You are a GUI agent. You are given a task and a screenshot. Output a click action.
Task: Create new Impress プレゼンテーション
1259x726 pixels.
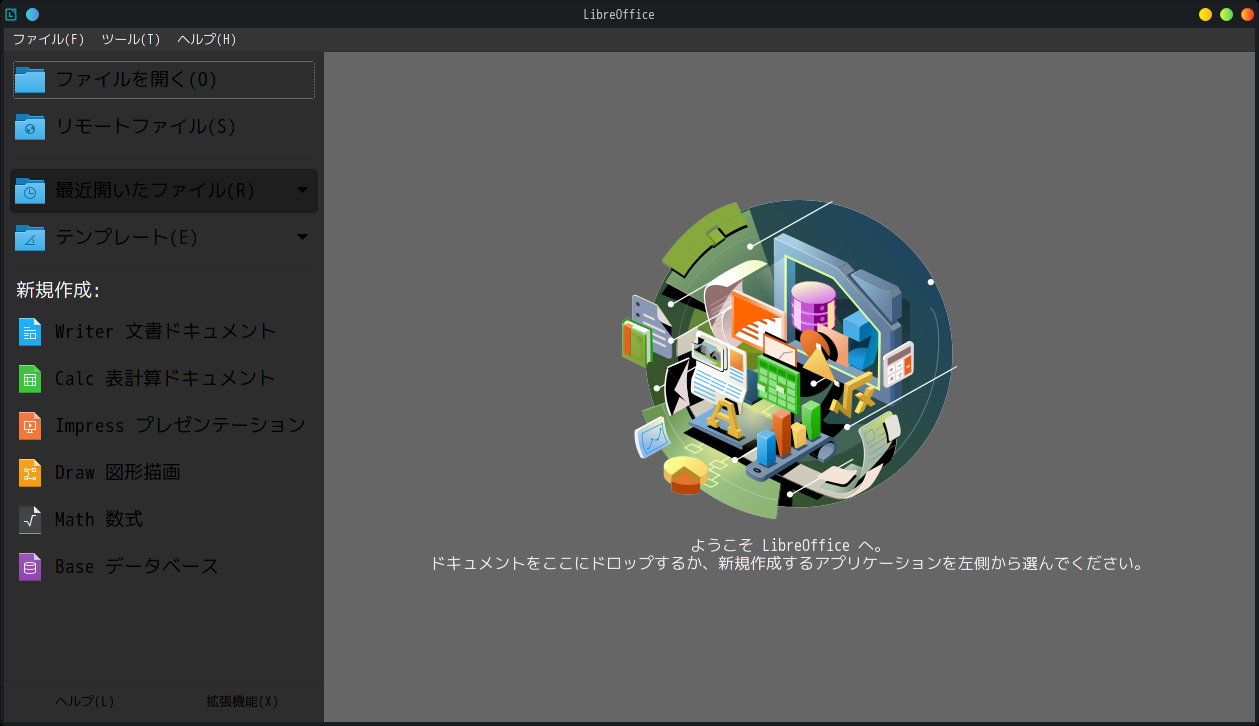tap(164, 425)
